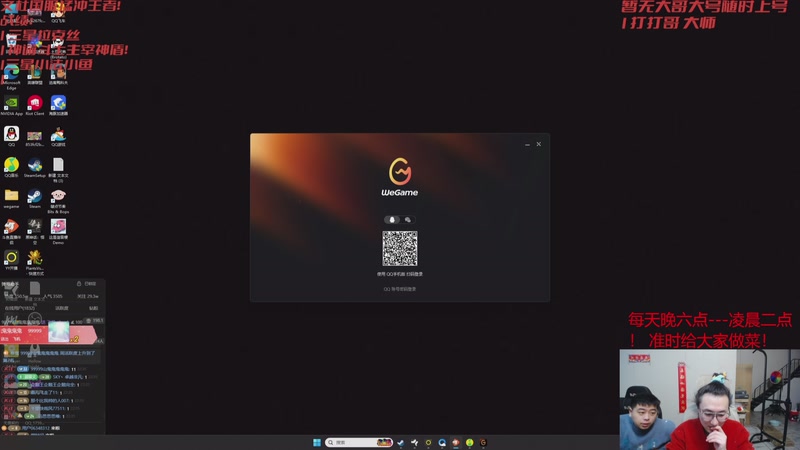Screen dimensions: 800x450
Task: Open the 新建 文本文档 file on desktop
Action: click(x=58, y=169)
